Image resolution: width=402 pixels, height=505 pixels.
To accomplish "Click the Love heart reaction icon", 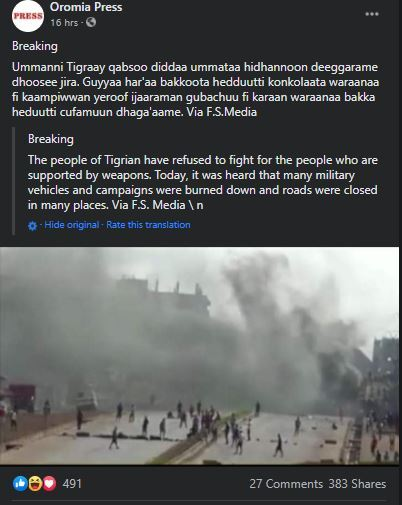I will 49,483.
